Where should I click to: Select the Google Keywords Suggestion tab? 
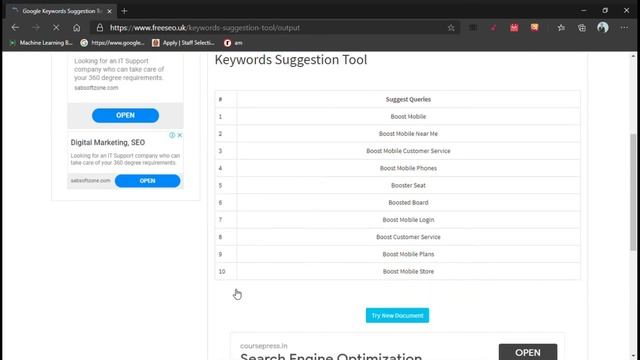(x=61, y=11)
